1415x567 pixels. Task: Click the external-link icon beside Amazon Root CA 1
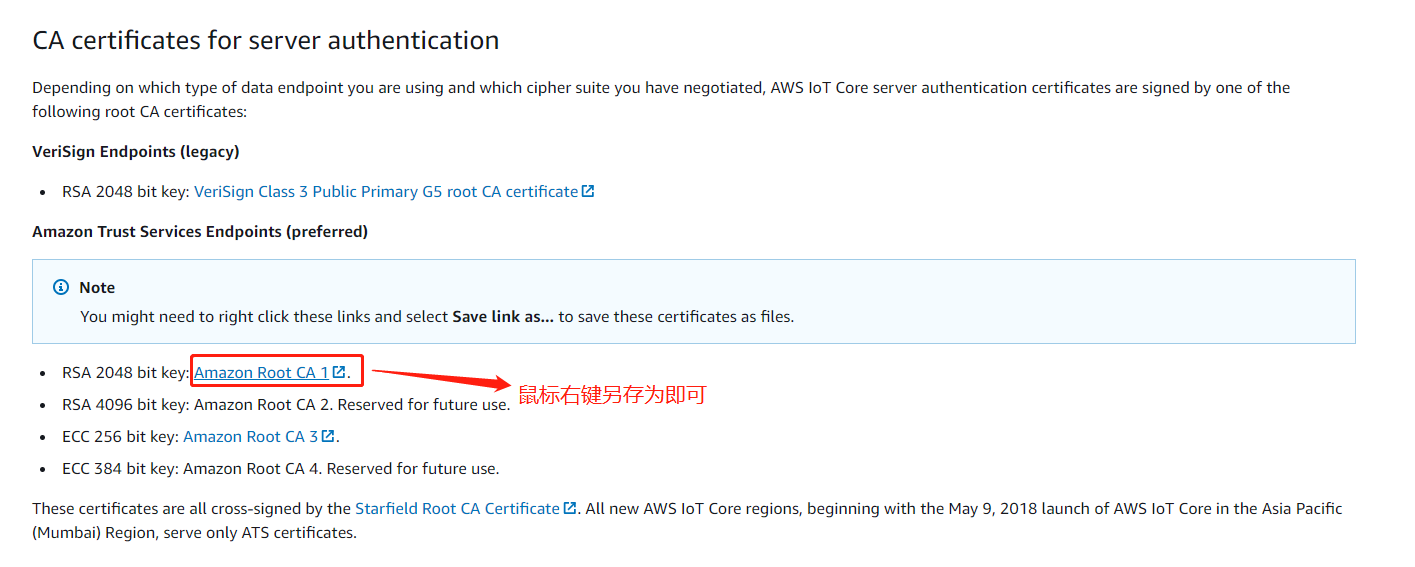[x=339, y=372]
